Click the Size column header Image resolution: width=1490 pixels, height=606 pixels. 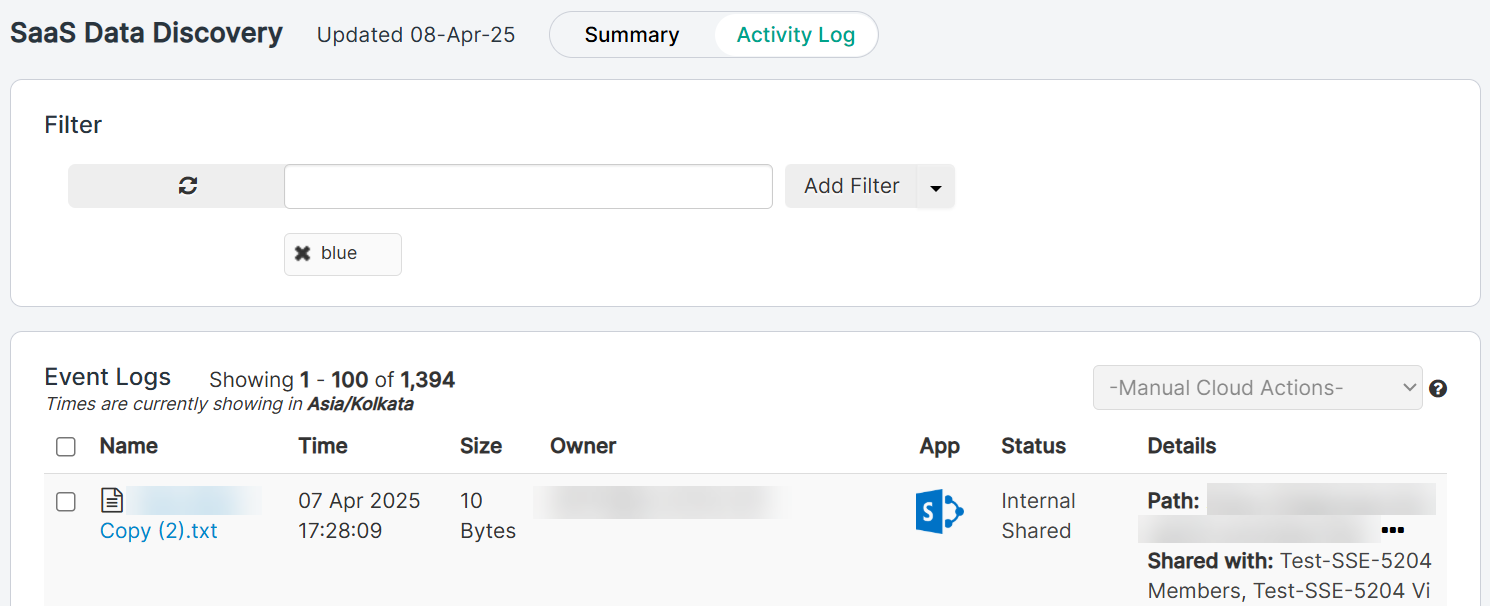[481, 446]
